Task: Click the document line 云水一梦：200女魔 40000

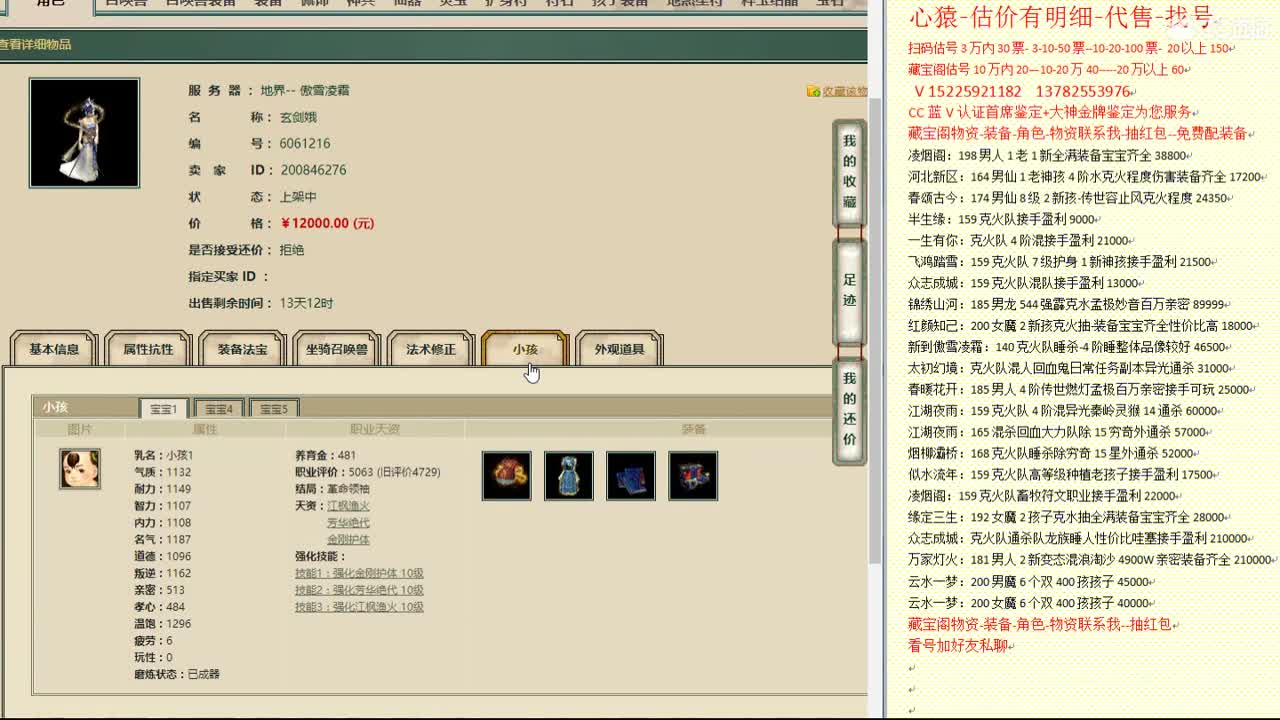Action: pos(1029,603)
